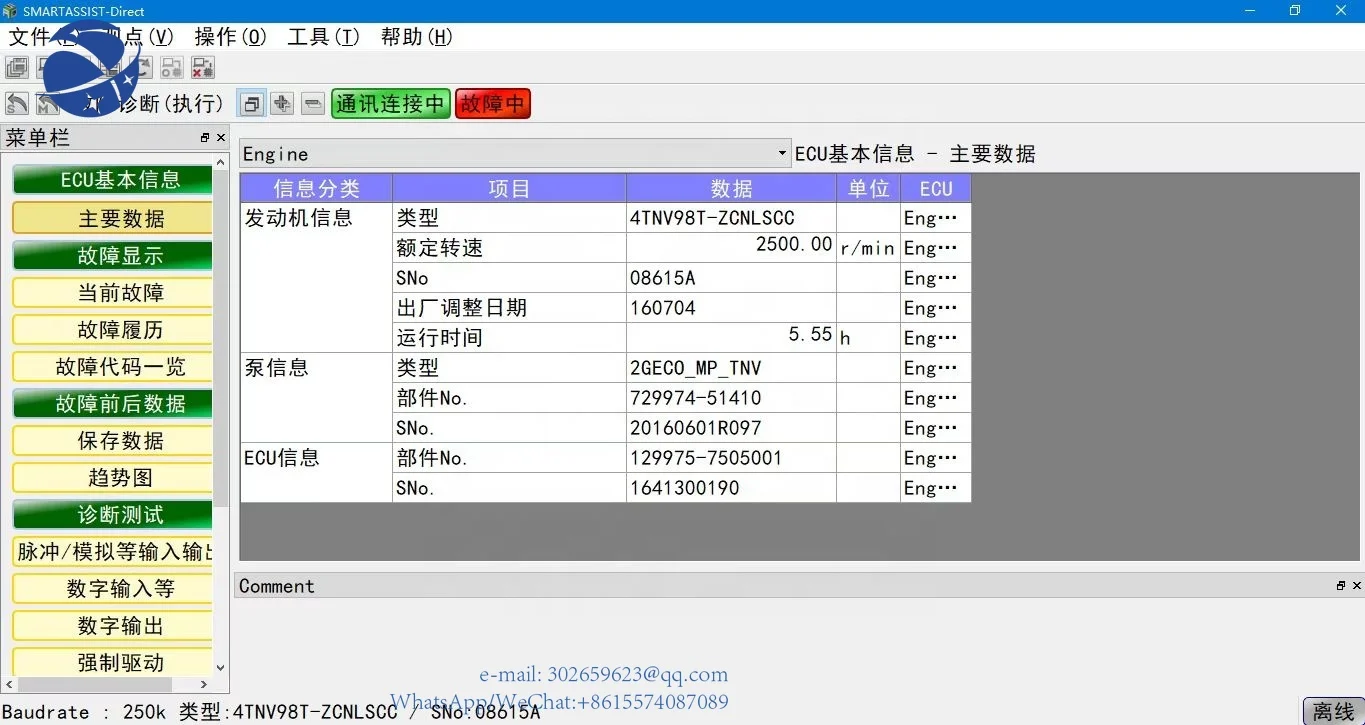
Task: Open the 工具(T) menu
Action: 324,37
